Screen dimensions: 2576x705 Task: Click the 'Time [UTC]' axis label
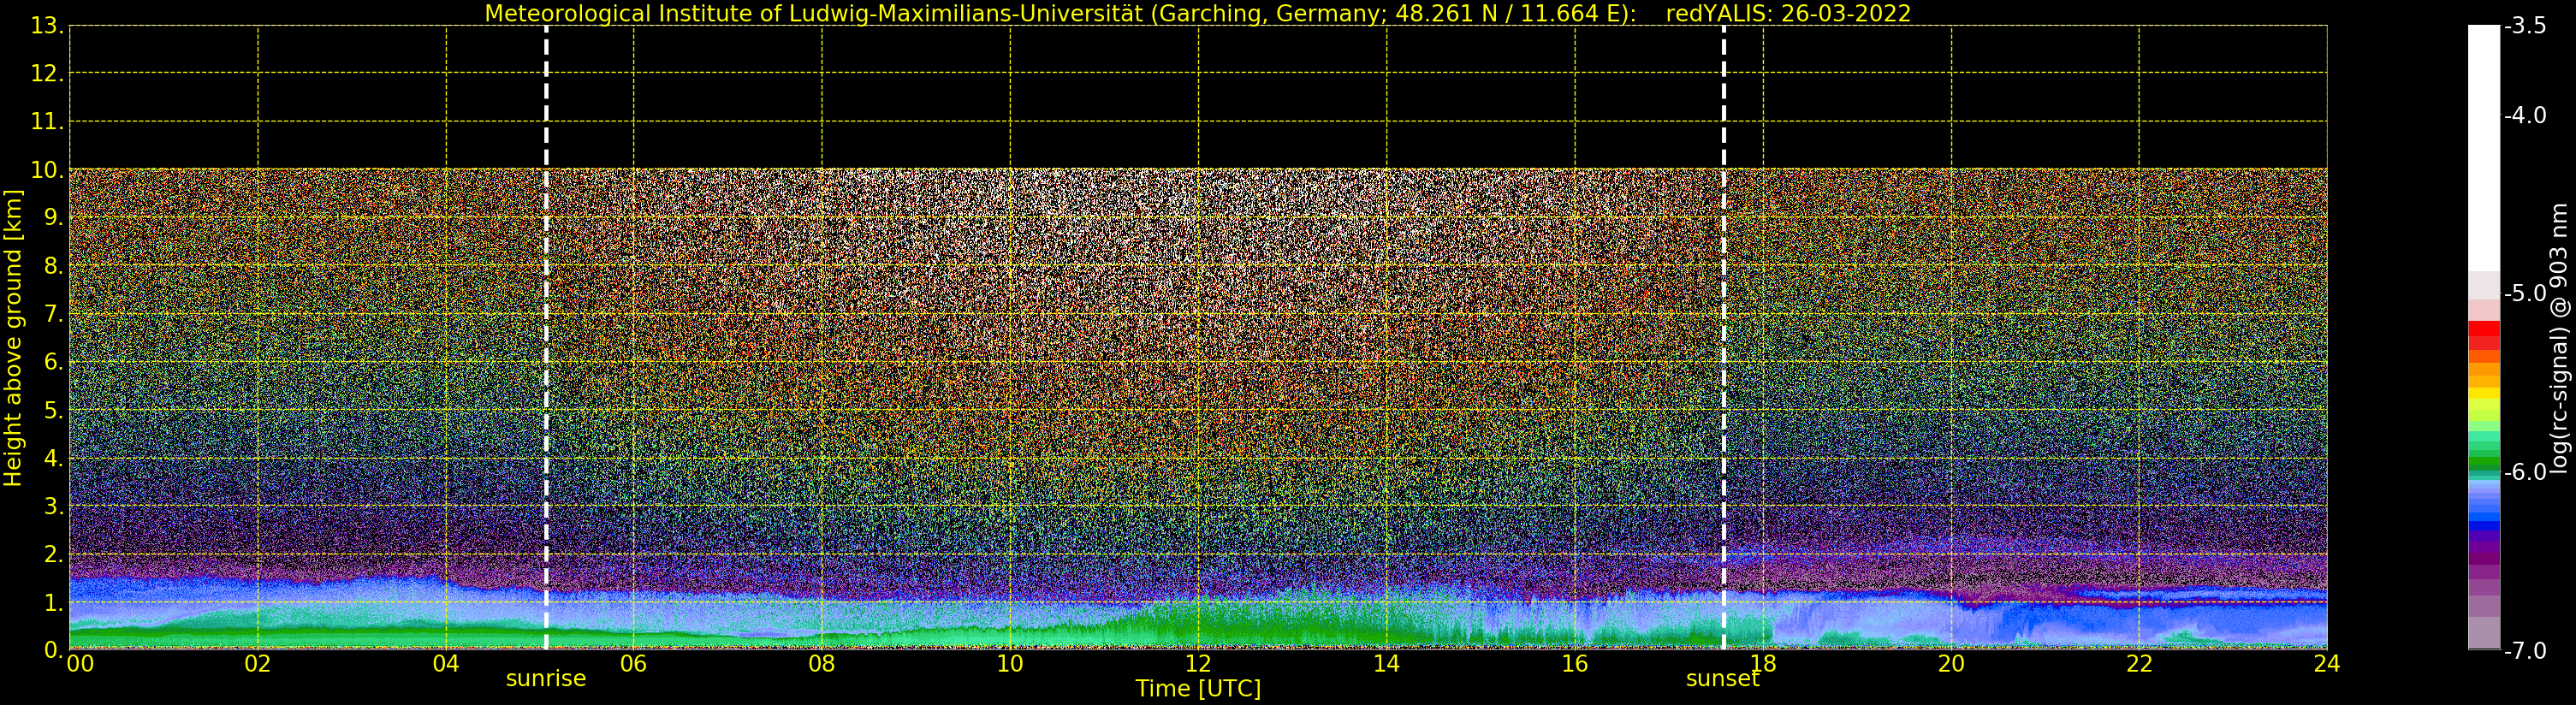tap(1198, 689)
